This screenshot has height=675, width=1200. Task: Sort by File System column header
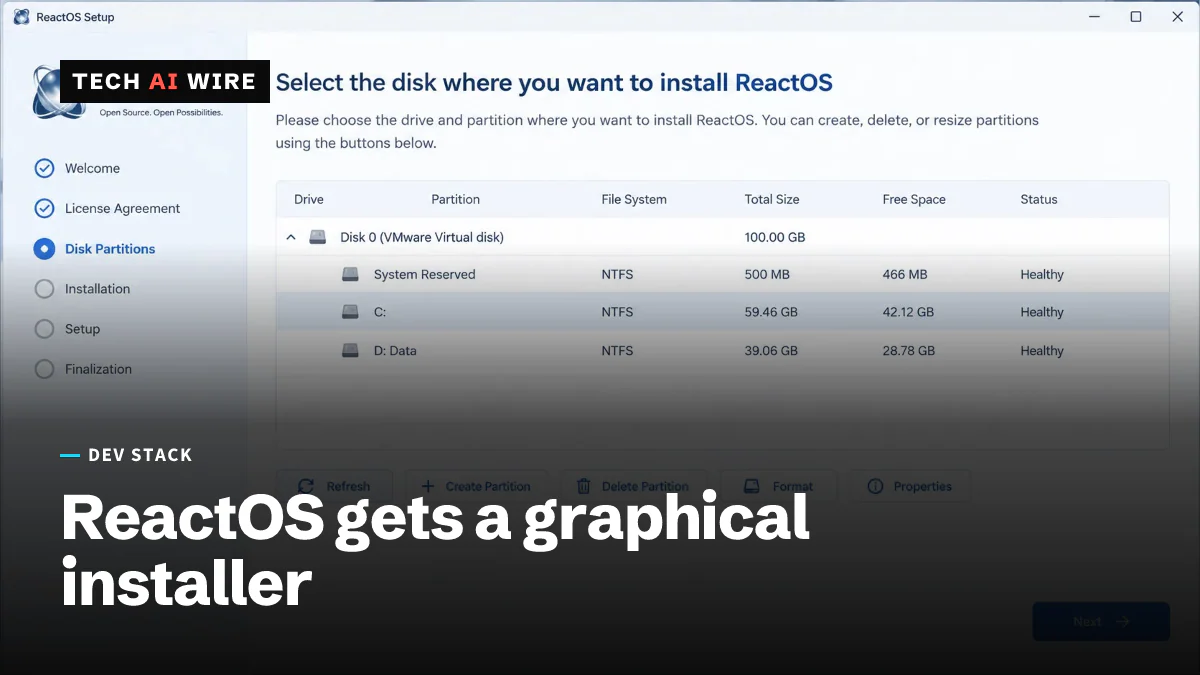coord(634,199)
